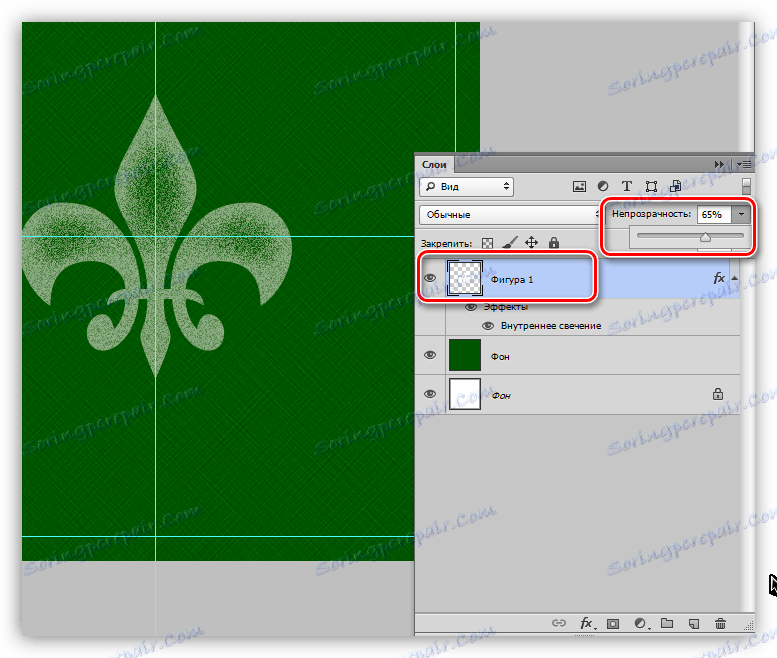This screenshot has height=658, width=777.
Task: Create new fill or adjustment layer
Action: click(x=641, y=623)
